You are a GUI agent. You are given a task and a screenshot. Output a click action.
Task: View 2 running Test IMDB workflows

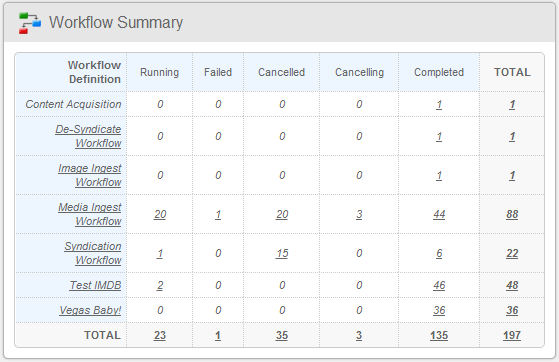click(x=160, y=285)
